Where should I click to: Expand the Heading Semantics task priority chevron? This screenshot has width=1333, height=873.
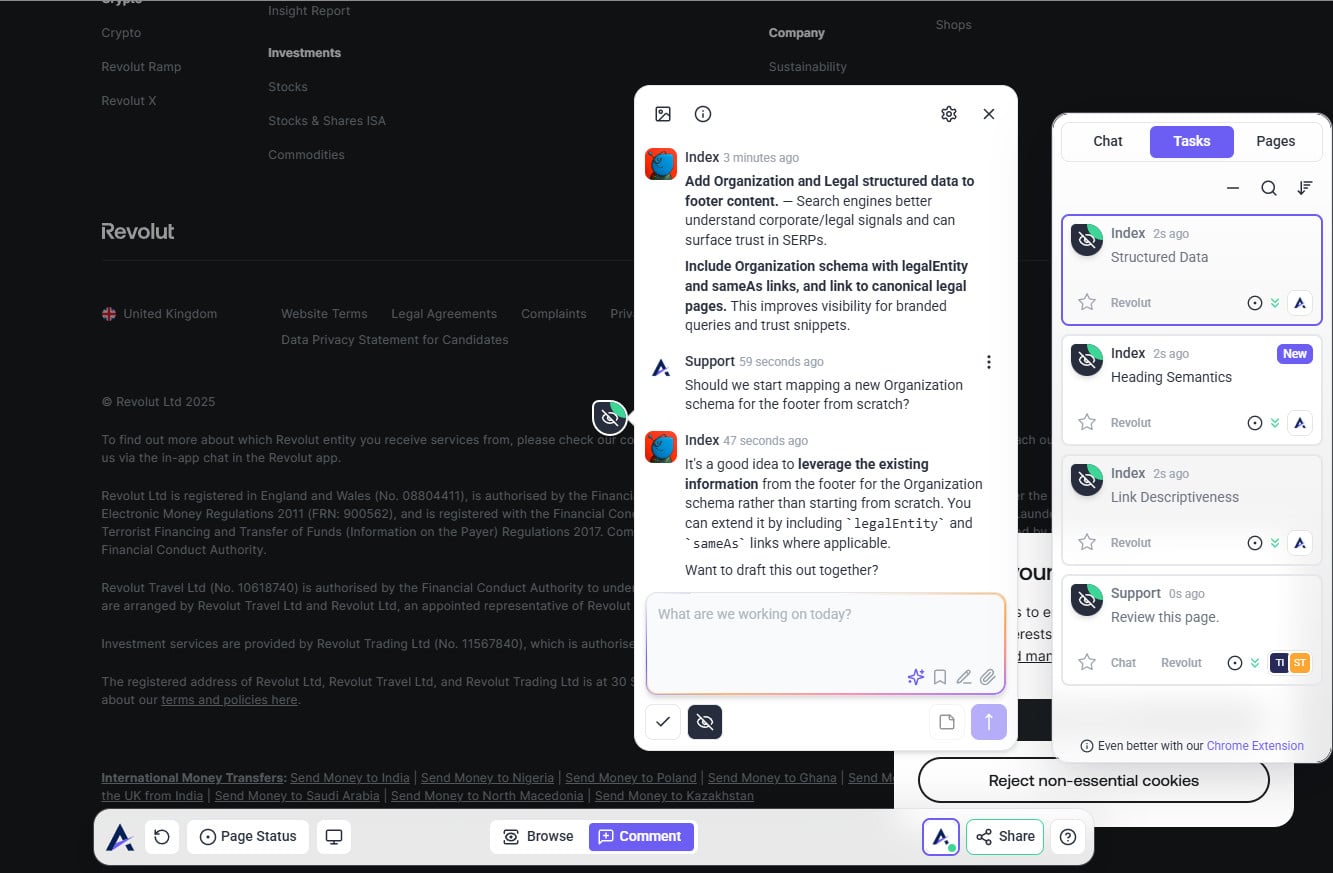point(1275,423)
